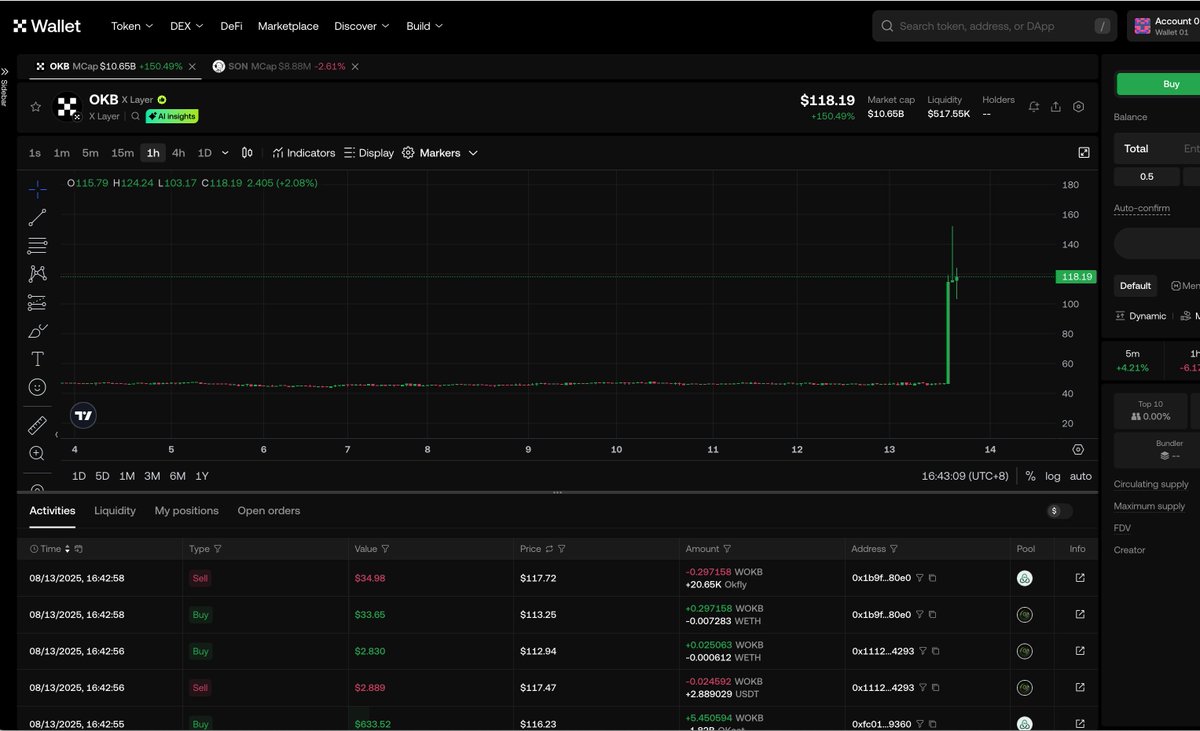
Task: Open the Display settings
Action: (x=368, y=153)
